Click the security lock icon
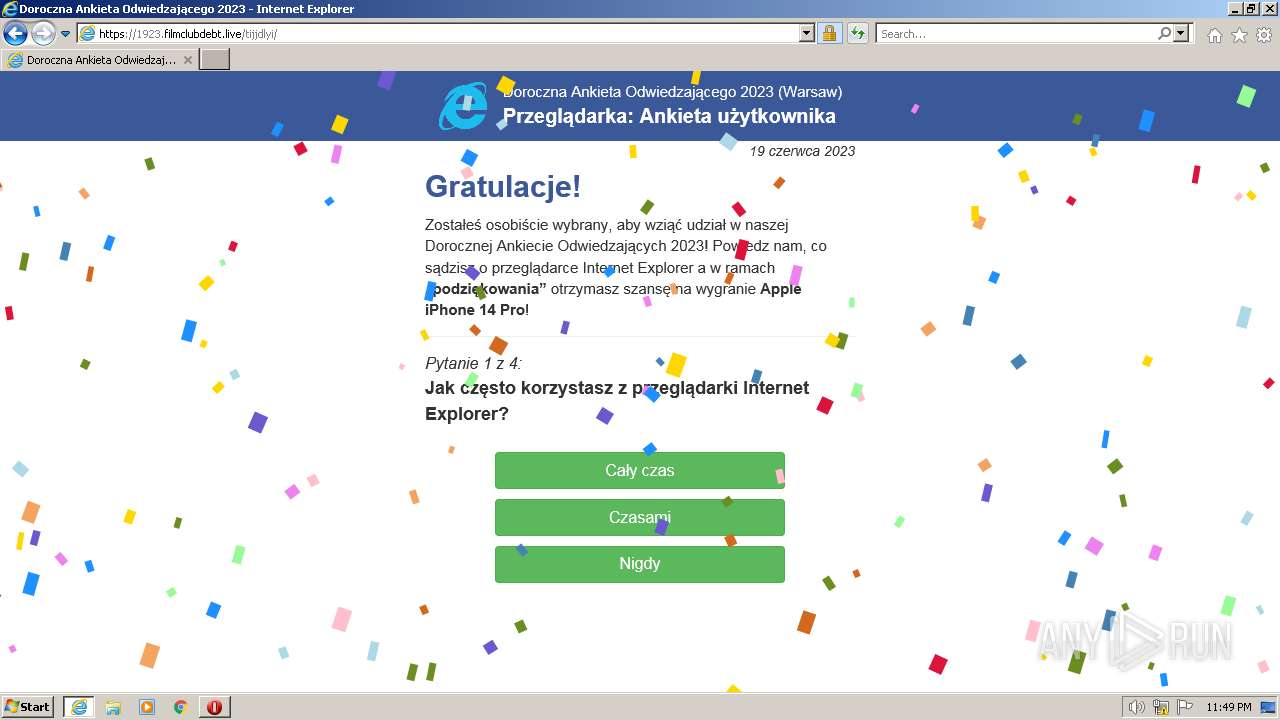The height and width of the screenshot is (720, 1280). tap(829, 33)
